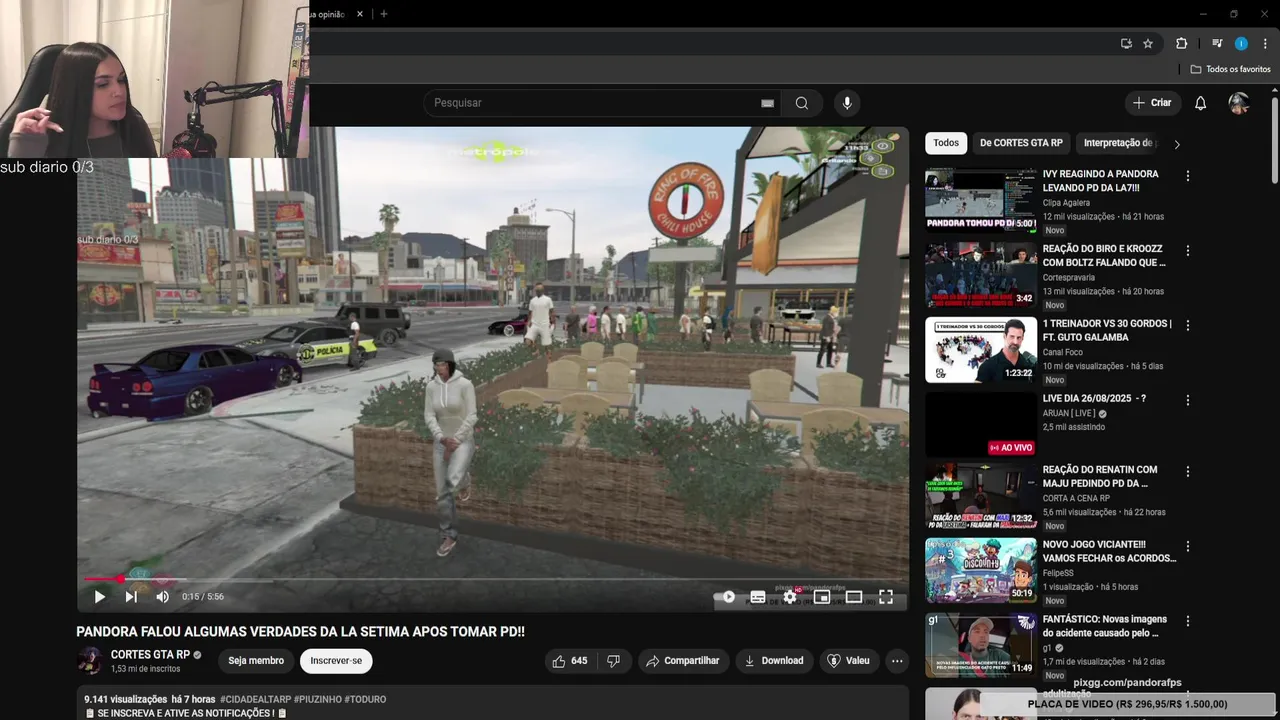This screenshot has height=720, width=1280.
Task: Open the on-screen keyboard icon
Action: click(767, 103)
